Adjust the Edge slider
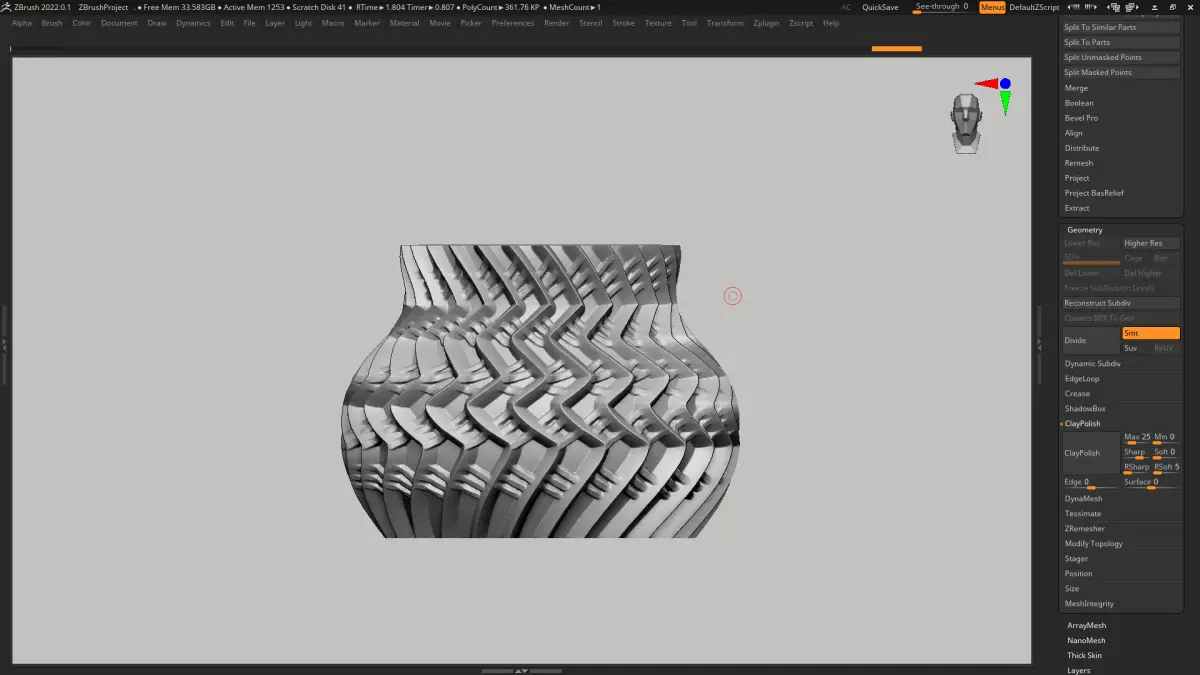The height and width of the screenshot is (675, 1200). (x=1091, y=483)
